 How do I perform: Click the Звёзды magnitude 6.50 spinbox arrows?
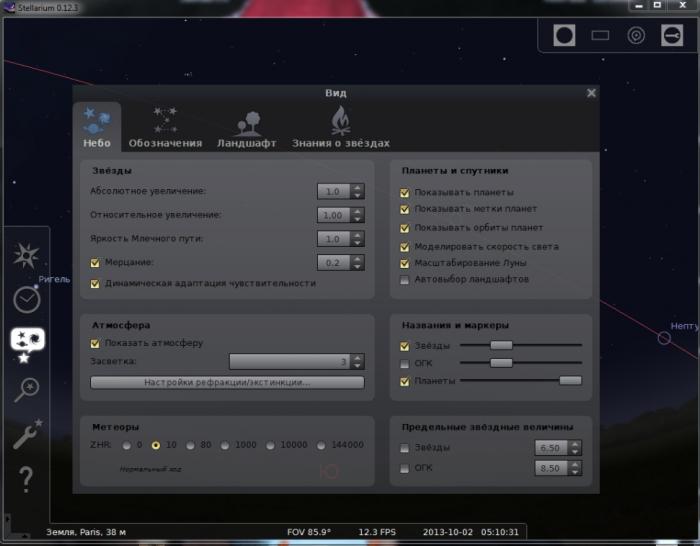[575, 448]
